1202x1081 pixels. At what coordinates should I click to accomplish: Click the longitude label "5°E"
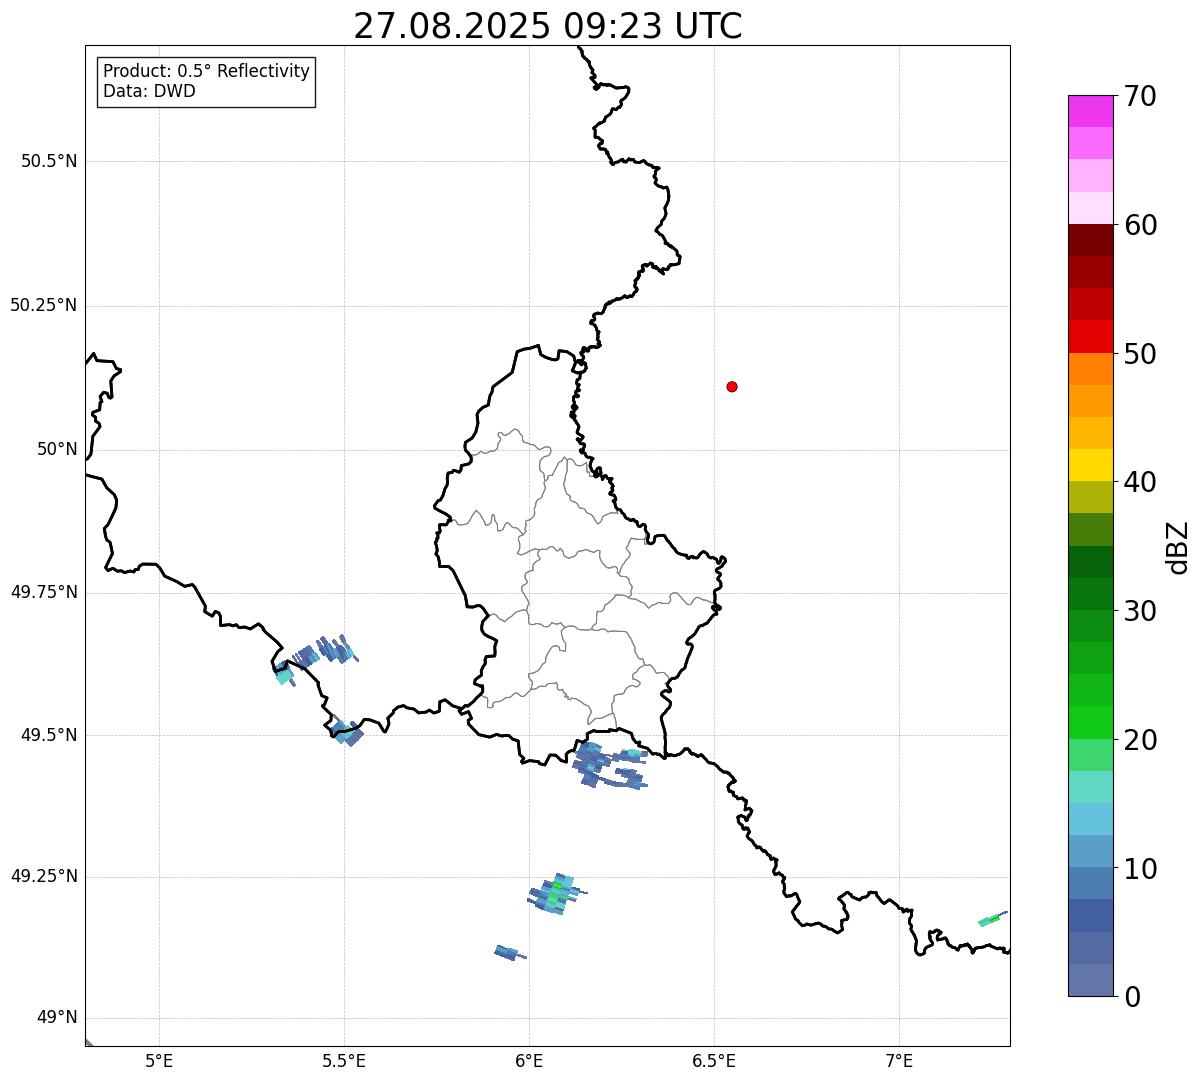159,1060
